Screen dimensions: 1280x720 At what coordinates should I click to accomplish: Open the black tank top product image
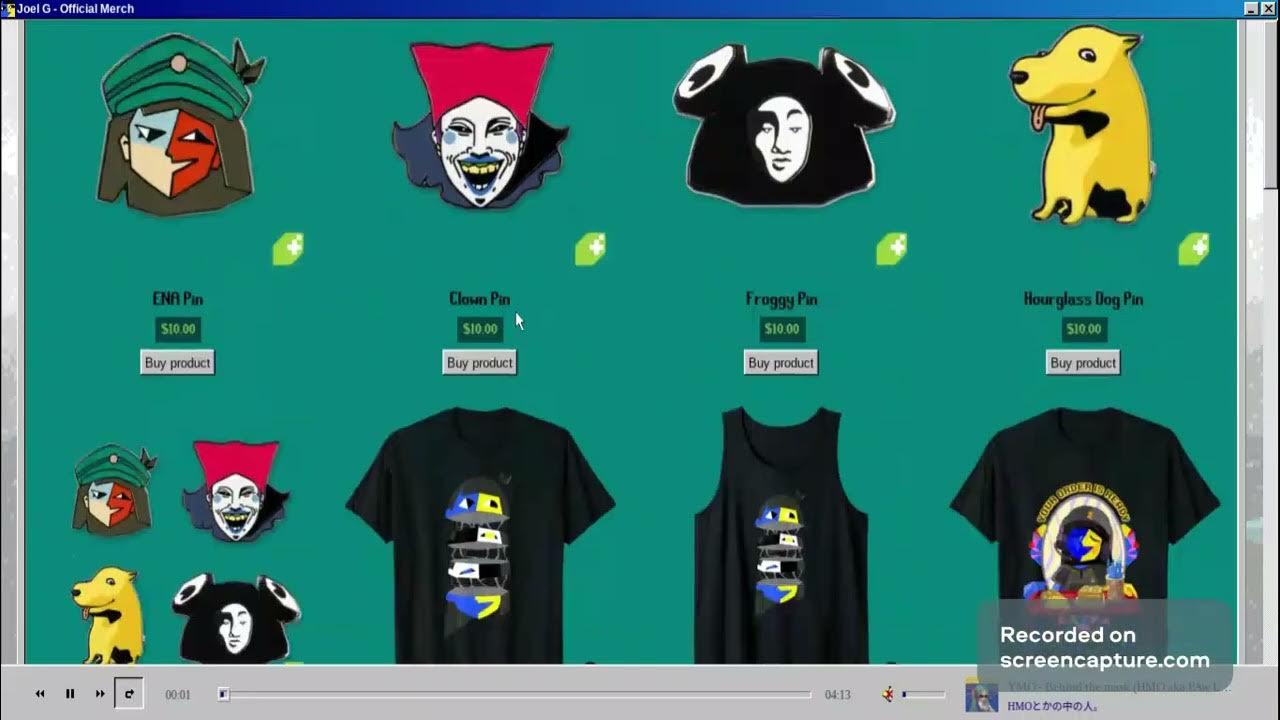tap(782, 536)
